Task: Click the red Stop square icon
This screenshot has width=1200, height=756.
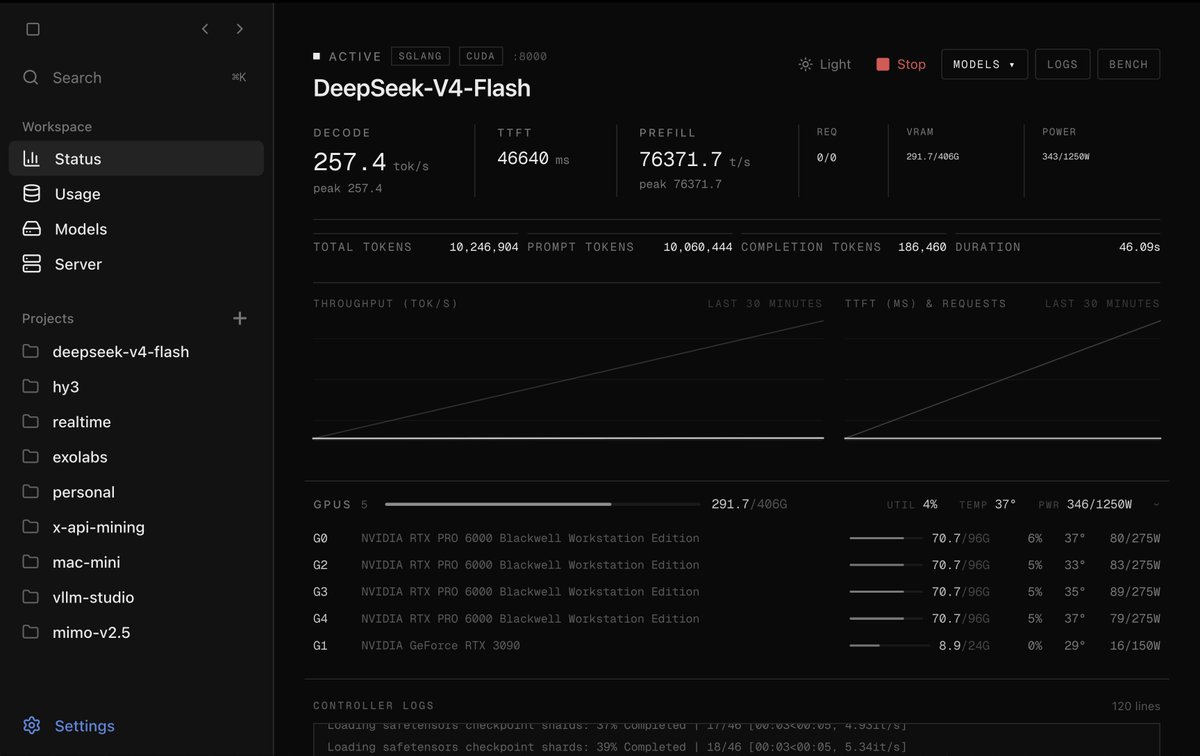Action: [x=883, y=64]
